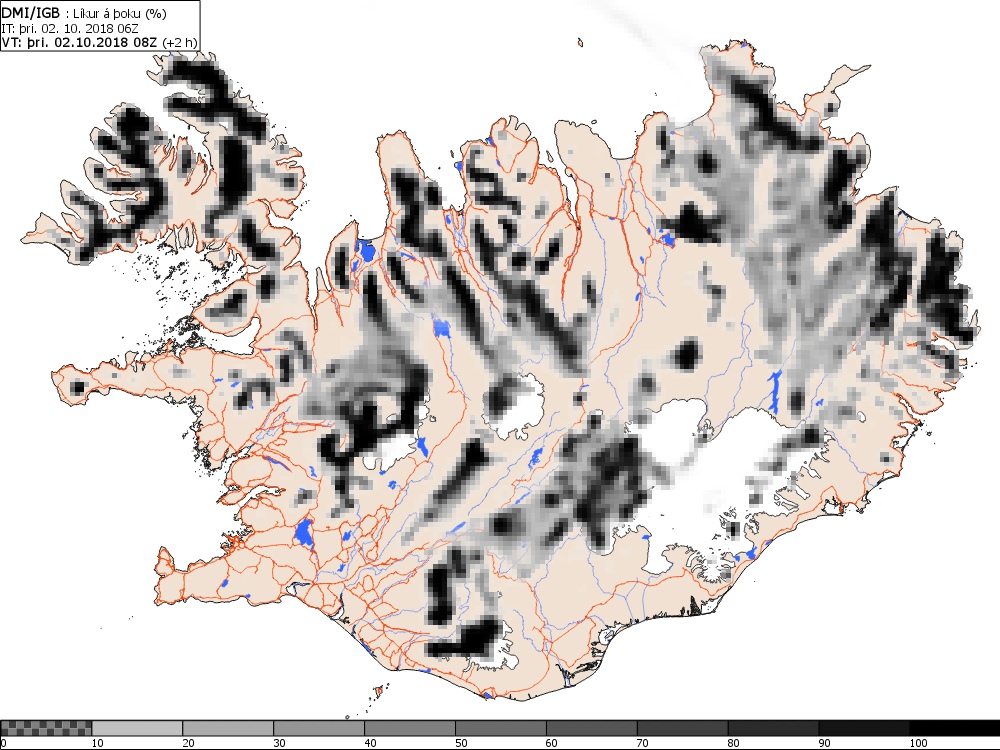This screenshot has height=750, width=1000.
Task: Click the large blue lake Þingvallavatn in southwest
Action: point(304,533)
